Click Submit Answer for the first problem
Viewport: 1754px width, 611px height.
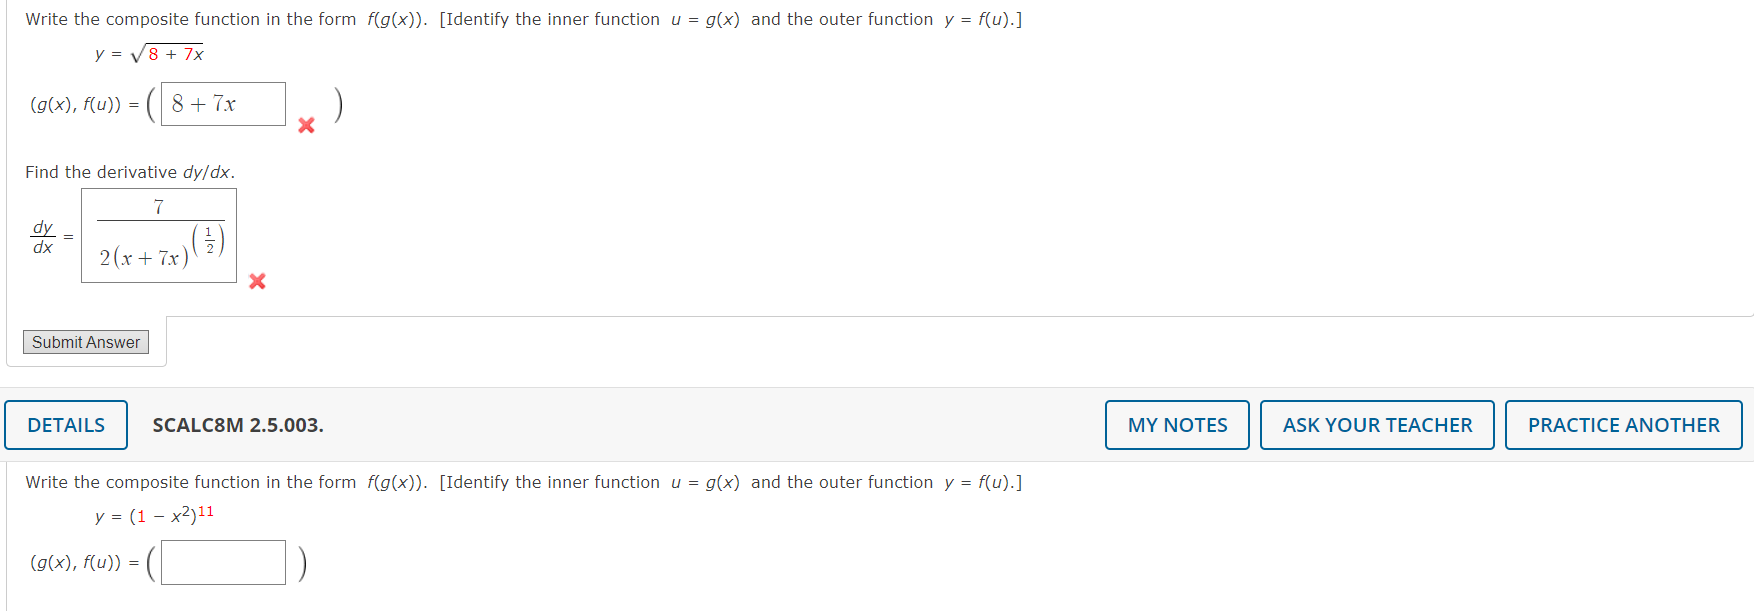click(x=85, y=341)
